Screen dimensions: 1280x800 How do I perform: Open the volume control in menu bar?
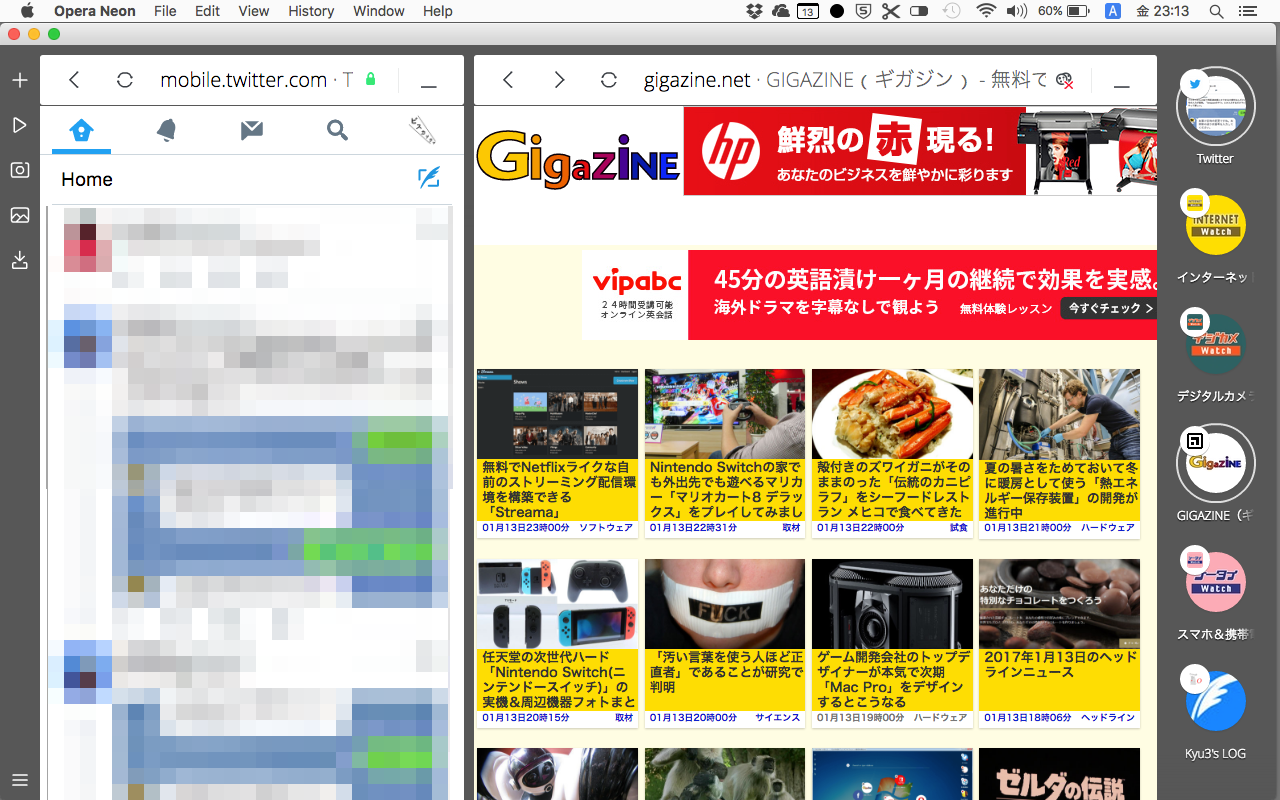(x=1017, y=11)
